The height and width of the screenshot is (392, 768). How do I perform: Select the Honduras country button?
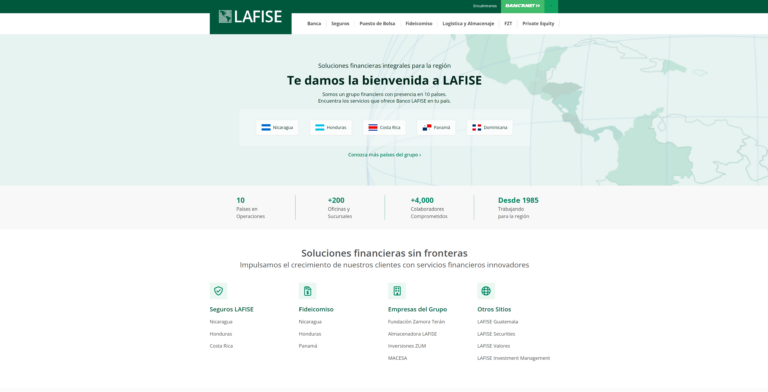[331, 127]
